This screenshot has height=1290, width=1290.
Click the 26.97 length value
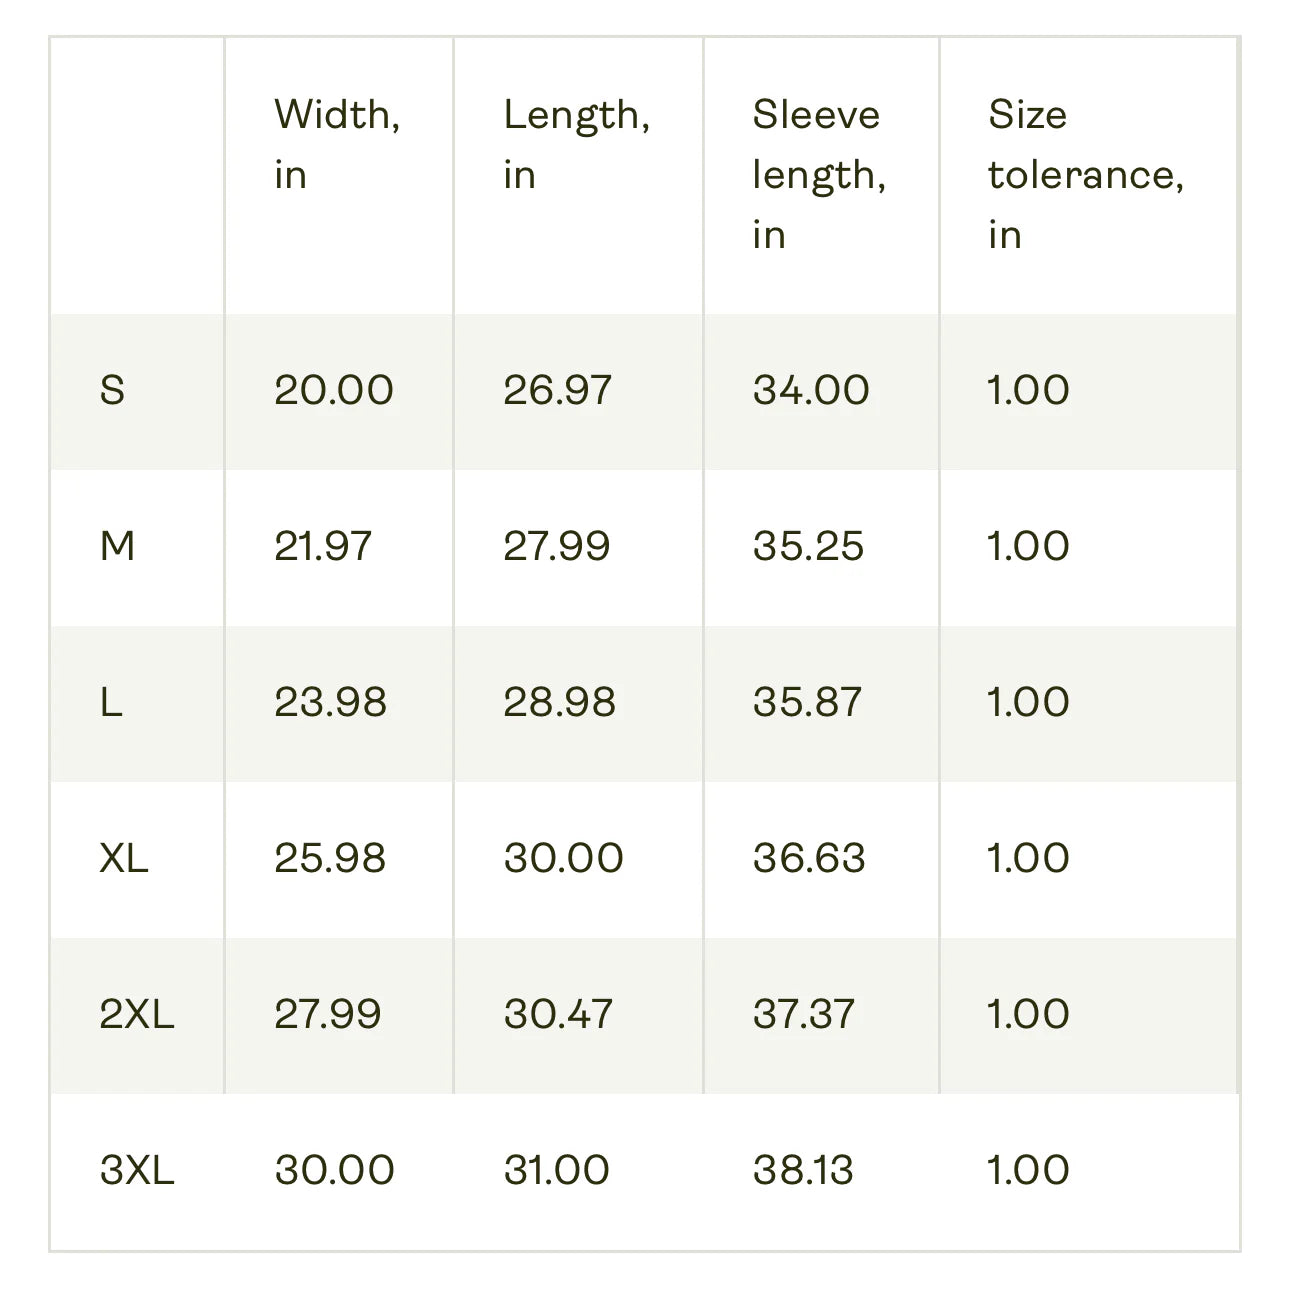pos(557,390)
